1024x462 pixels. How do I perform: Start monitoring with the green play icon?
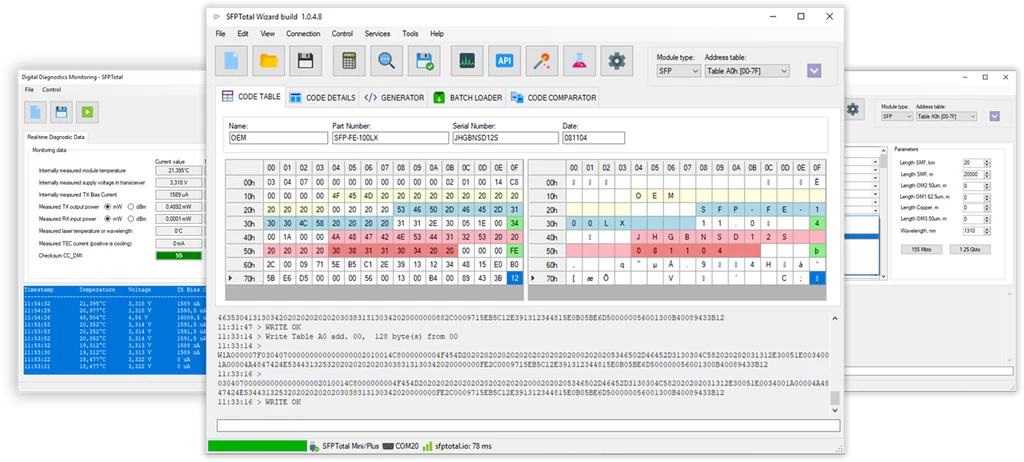click(87, 112)
